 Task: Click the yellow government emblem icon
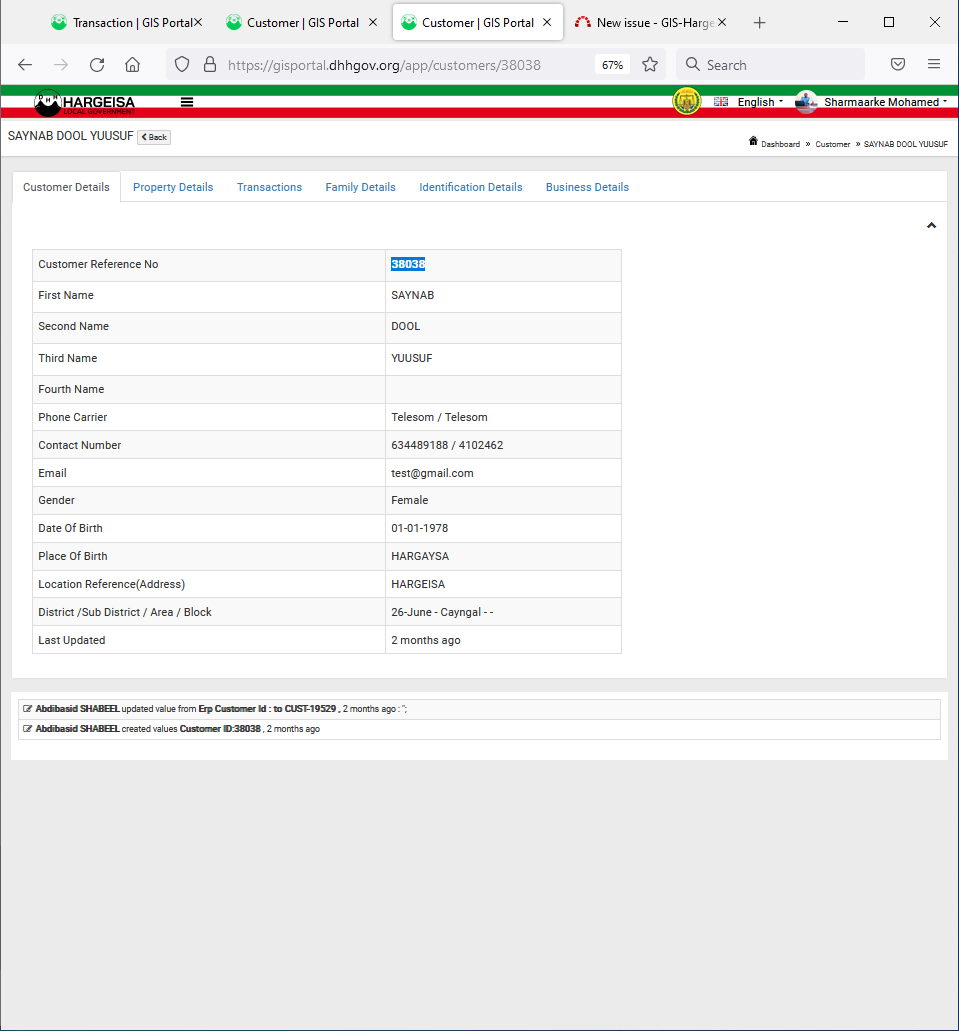(x=687, y=101)
